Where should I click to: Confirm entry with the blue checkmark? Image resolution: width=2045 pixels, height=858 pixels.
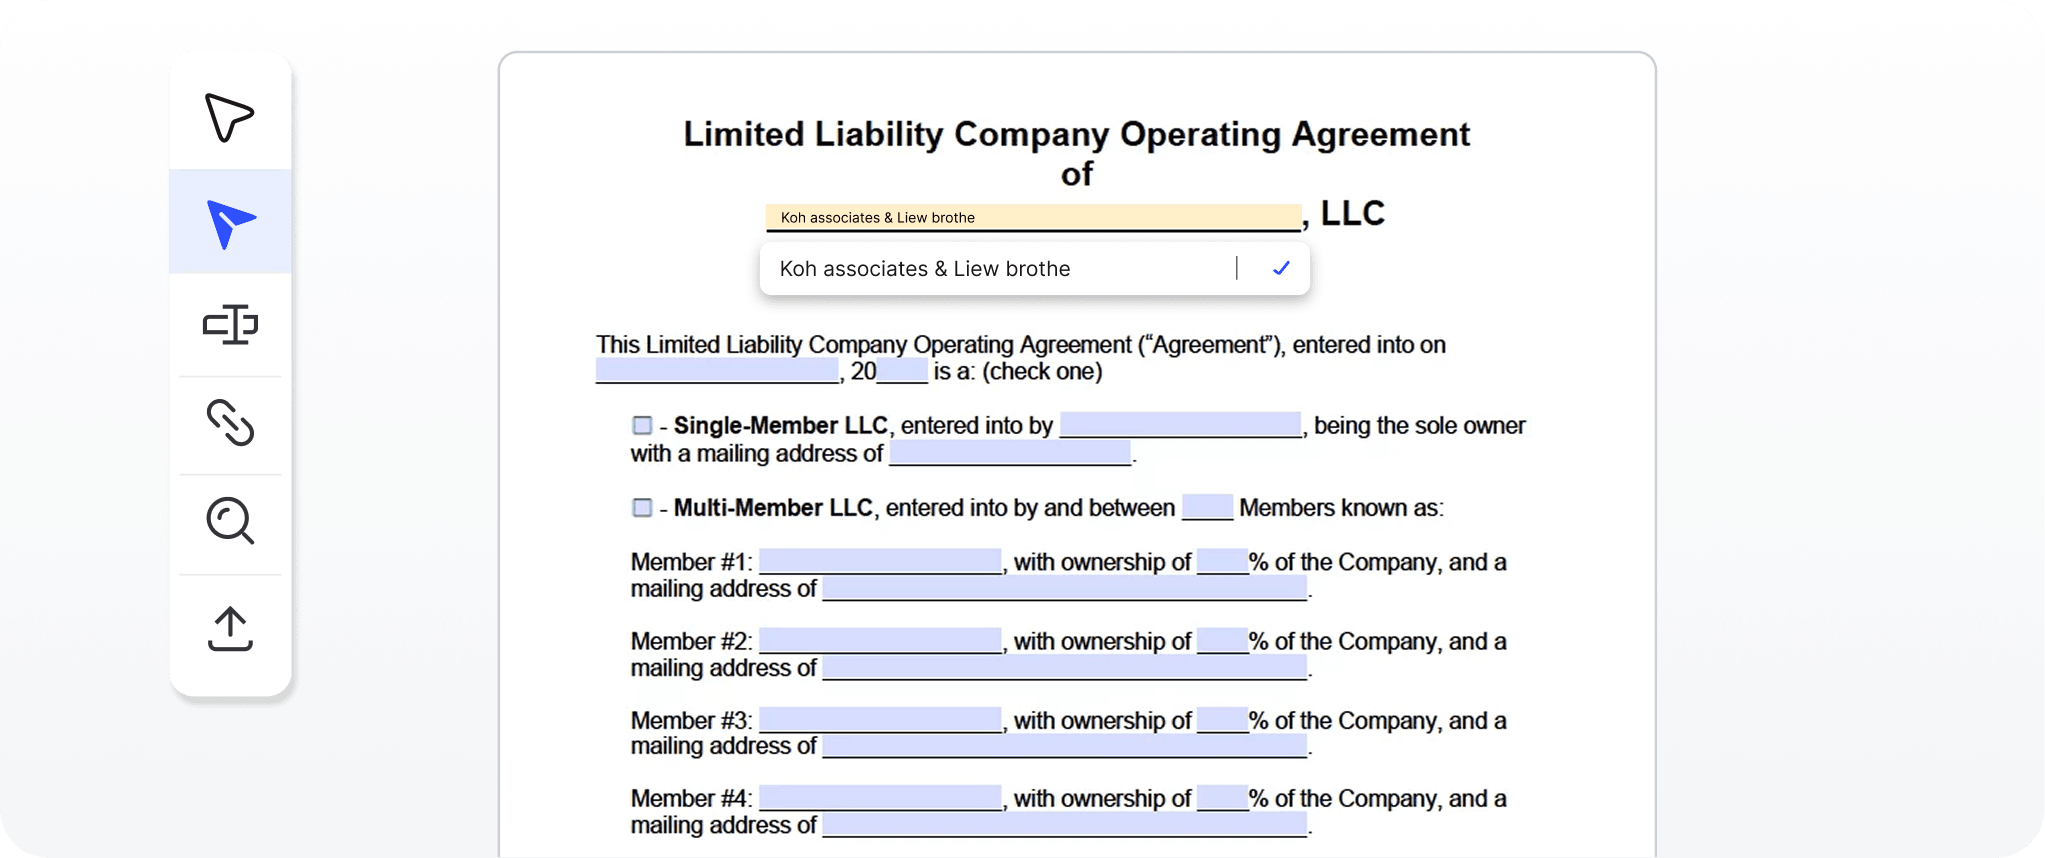[x=1281, y=268]
